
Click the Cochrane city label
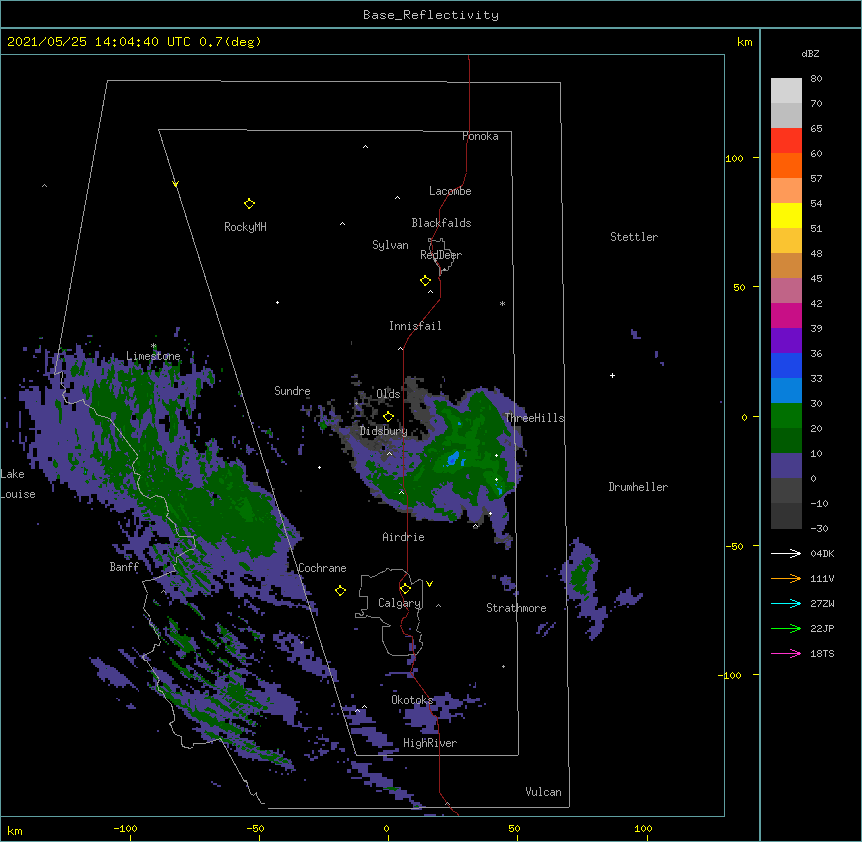coord(322,568)
